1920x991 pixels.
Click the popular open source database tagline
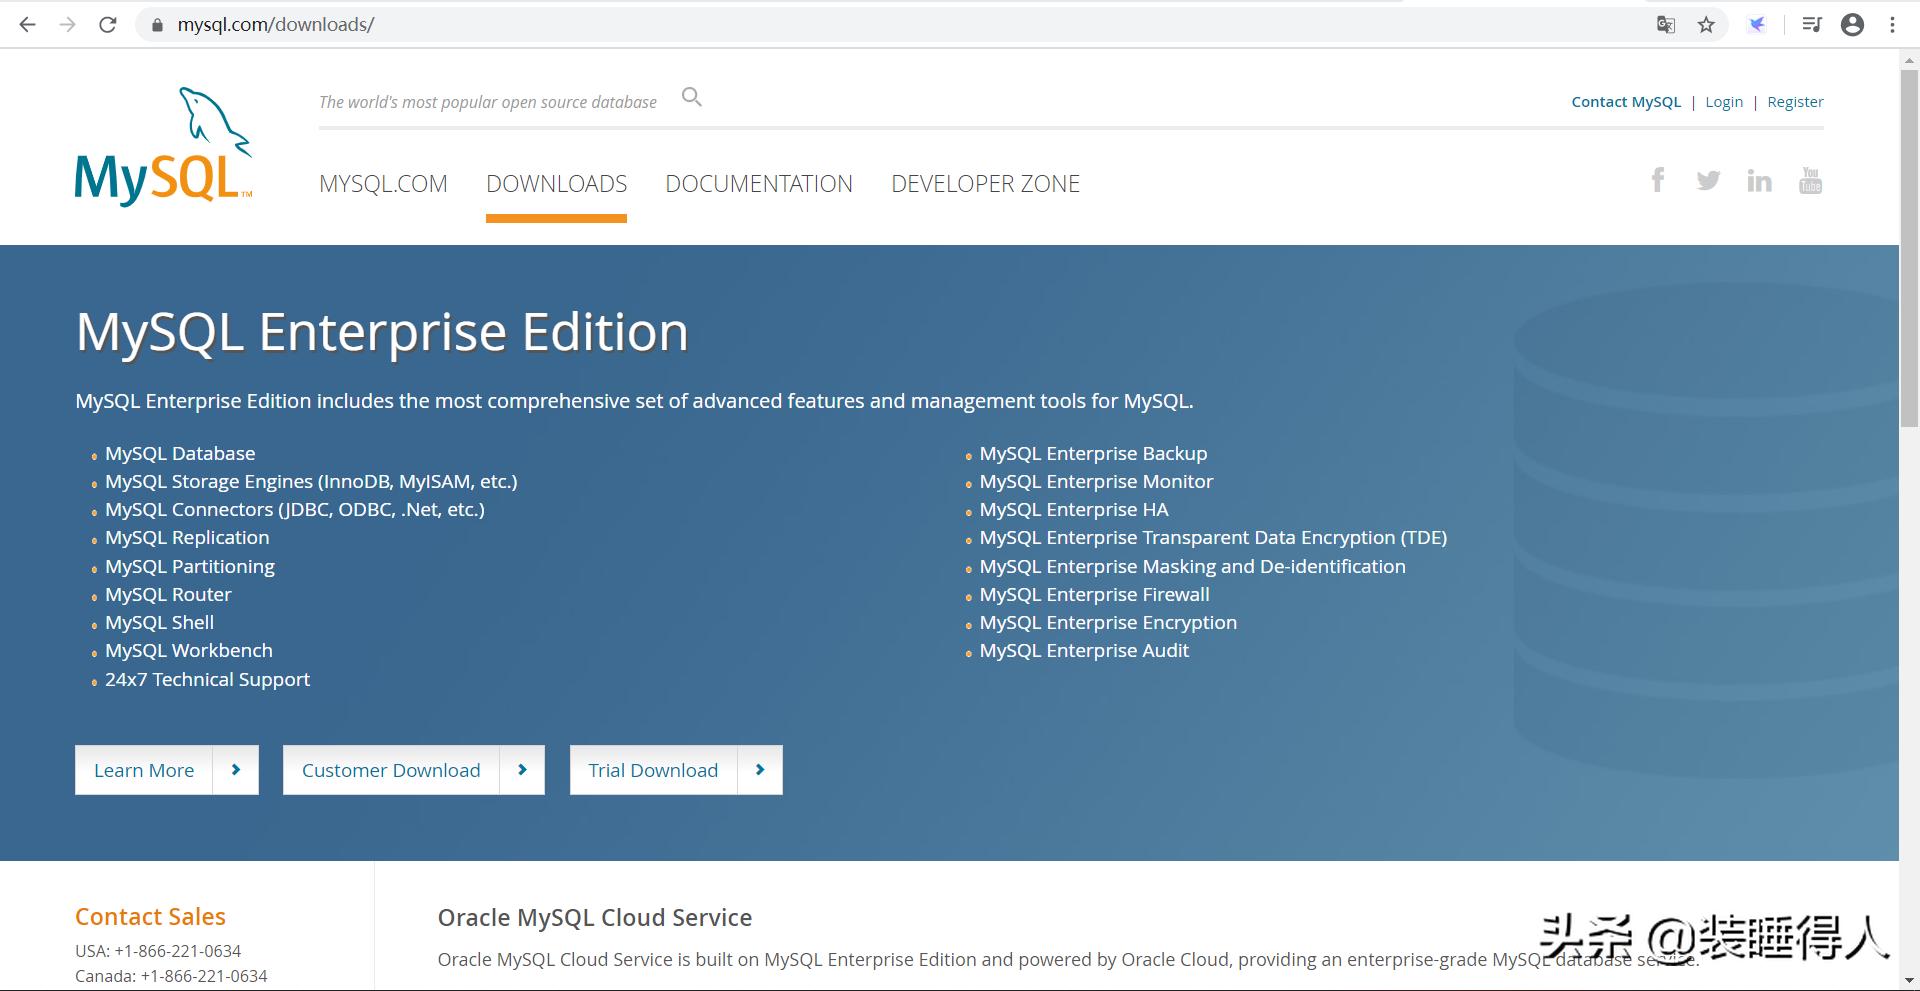tap(488, 102)
